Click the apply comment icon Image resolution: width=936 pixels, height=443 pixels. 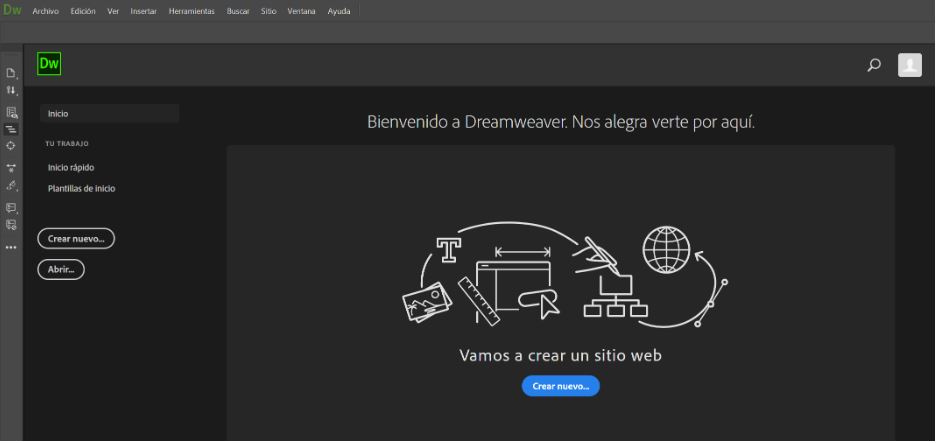pos(11,208)
